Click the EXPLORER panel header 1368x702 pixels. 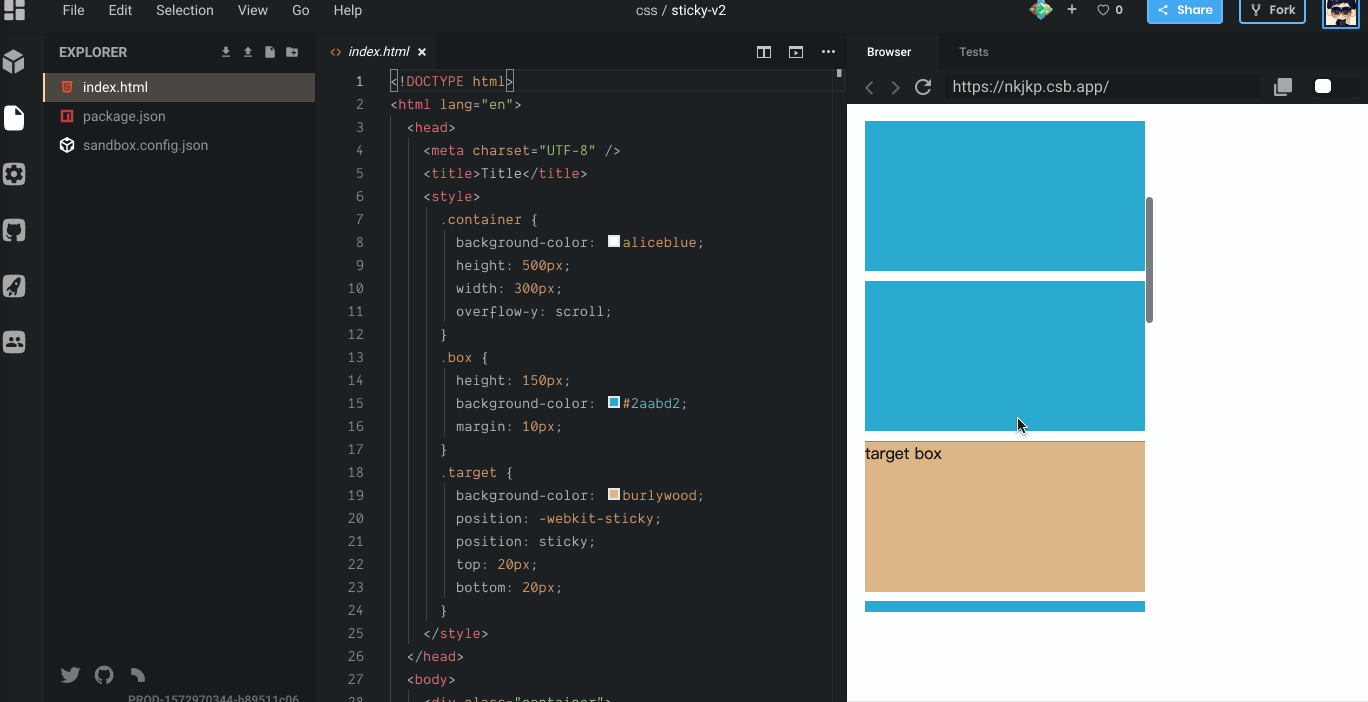(93, 52)
